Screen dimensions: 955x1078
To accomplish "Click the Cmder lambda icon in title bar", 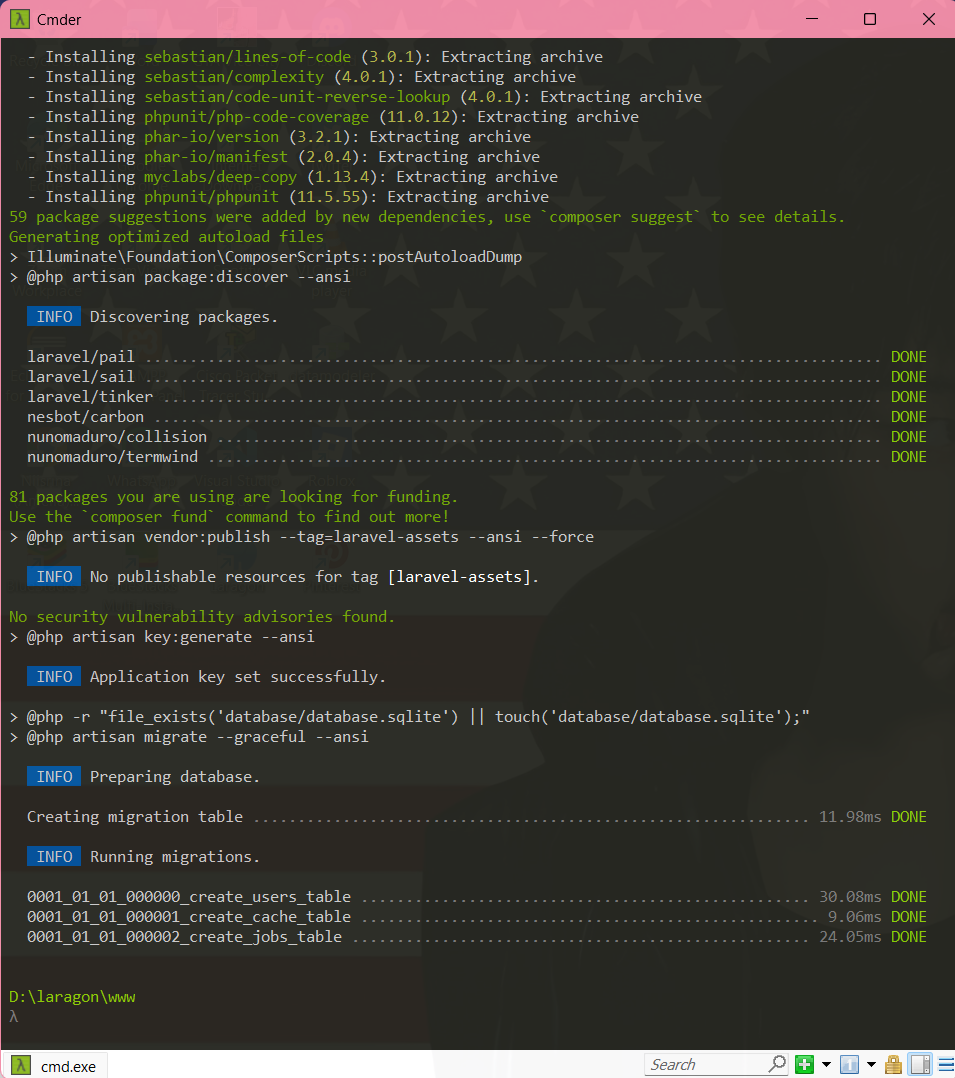I will [19, 19].
